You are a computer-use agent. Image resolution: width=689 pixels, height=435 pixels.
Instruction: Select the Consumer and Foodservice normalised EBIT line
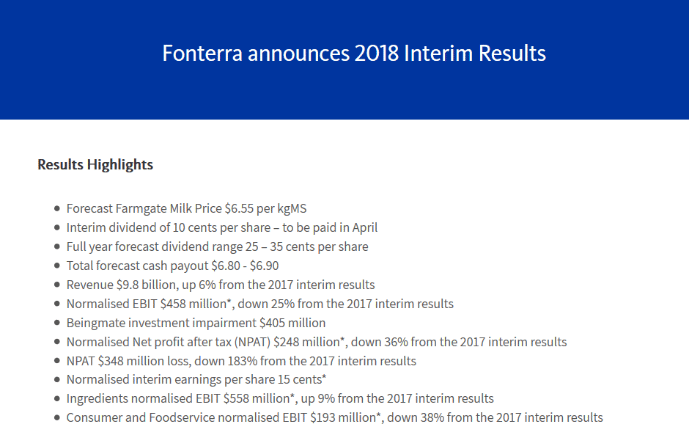pos(334,418)
